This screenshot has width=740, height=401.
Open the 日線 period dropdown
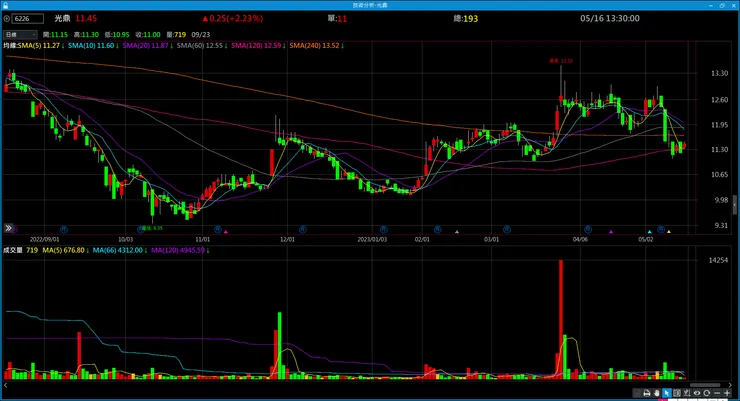(x=20, y=34)
